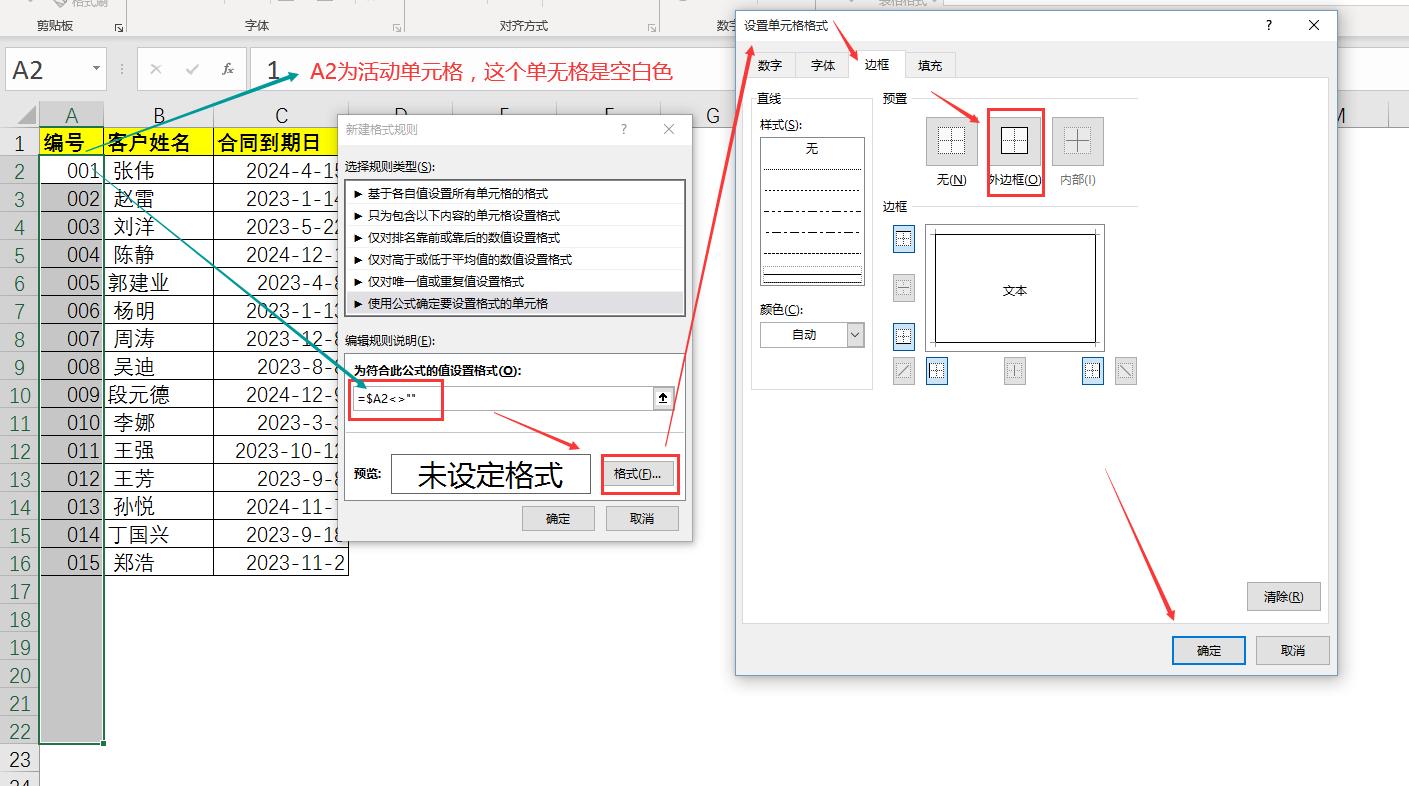The height and width of the screenshot is (786, 1409).
Task: Switch to the 边框 tab
Action: coord(877,64)
